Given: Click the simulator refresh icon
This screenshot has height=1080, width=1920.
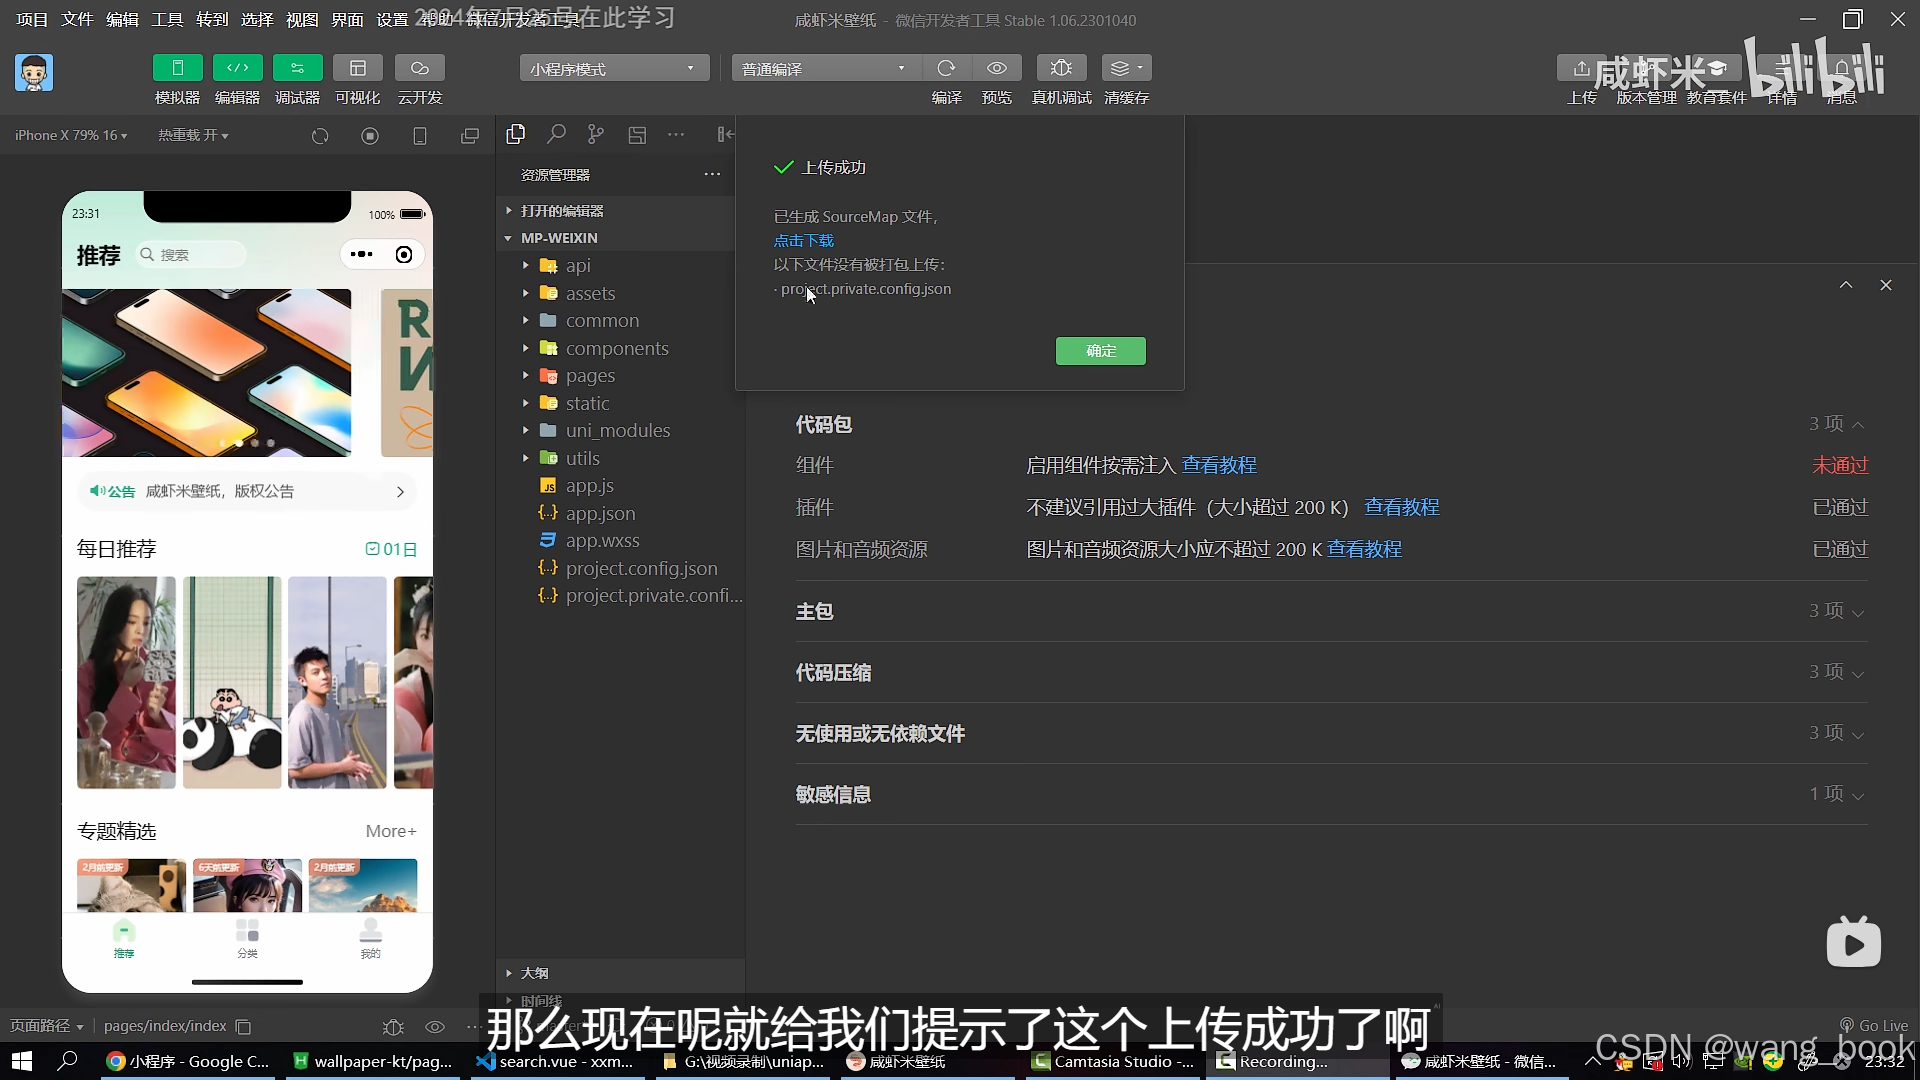Looking at the screenshot, I should coord(320,136).
